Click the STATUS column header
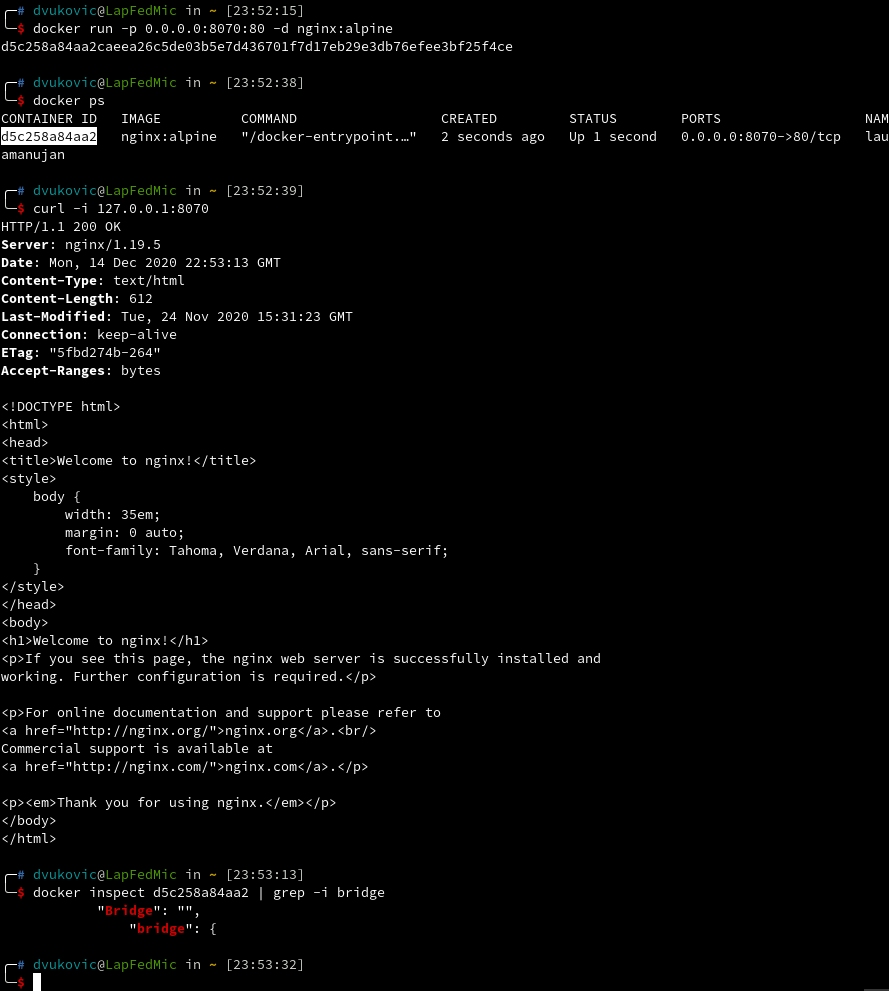 [593, 119]
